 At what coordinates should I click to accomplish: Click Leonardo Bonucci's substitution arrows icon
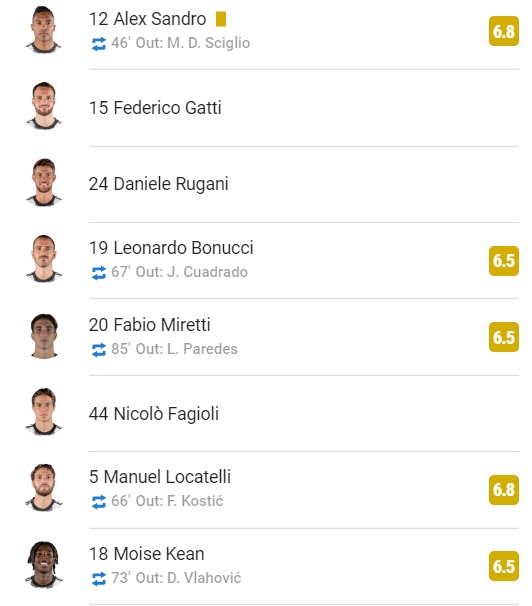coord(99,273)
